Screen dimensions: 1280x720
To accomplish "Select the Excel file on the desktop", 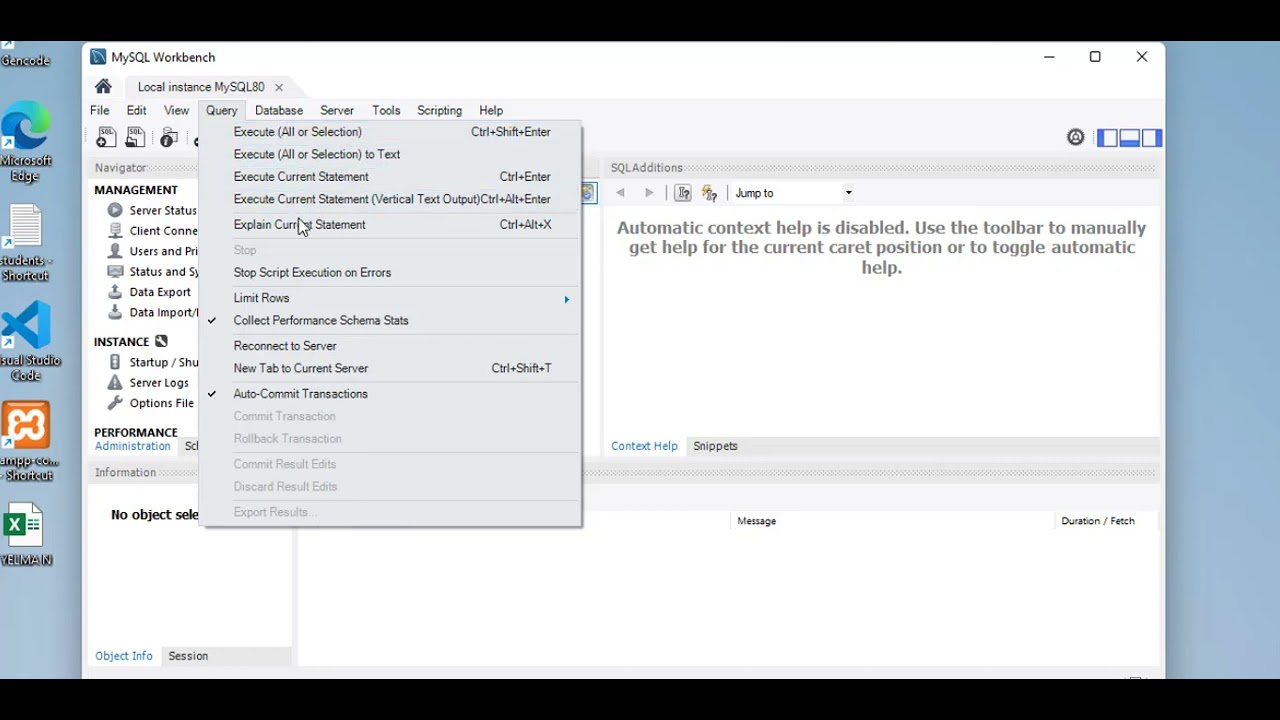I will [x=24, y=534].
